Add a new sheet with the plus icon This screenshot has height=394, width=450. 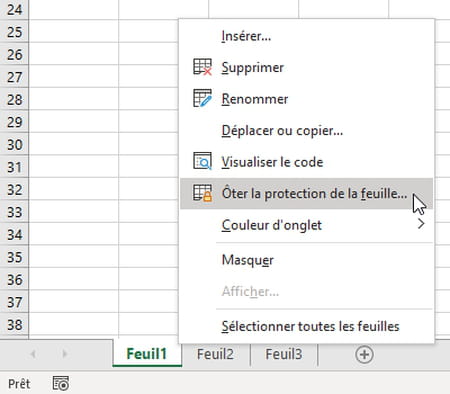click(364, 354)
